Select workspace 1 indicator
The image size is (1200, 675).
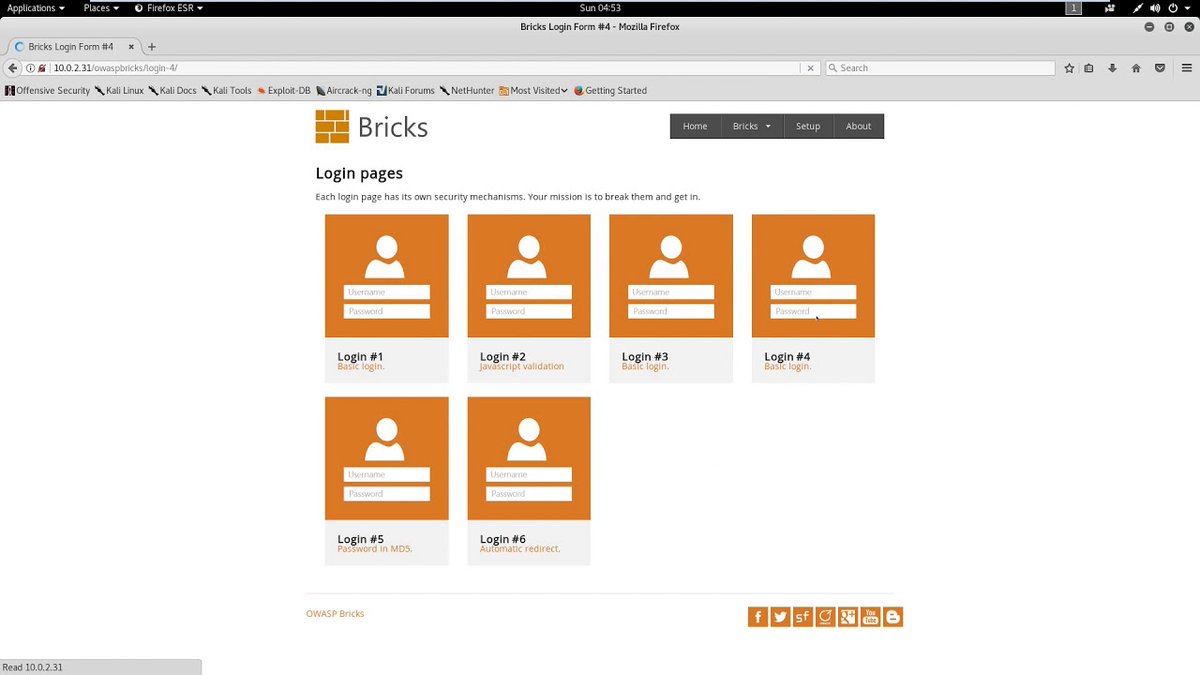click(x=1074, y=8)
